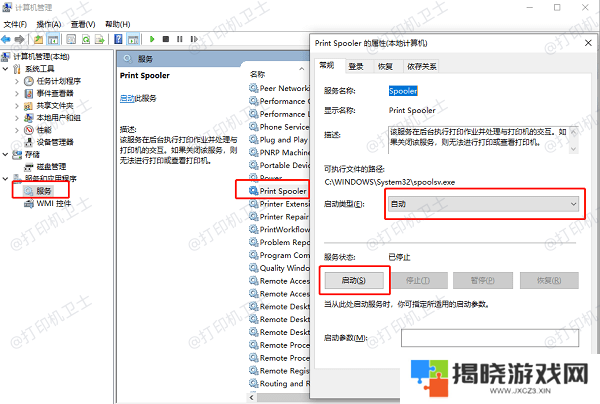The height and width of the screenshot is (404, 600).
Task: Select the Remote Regis service row
Action: 279,371
